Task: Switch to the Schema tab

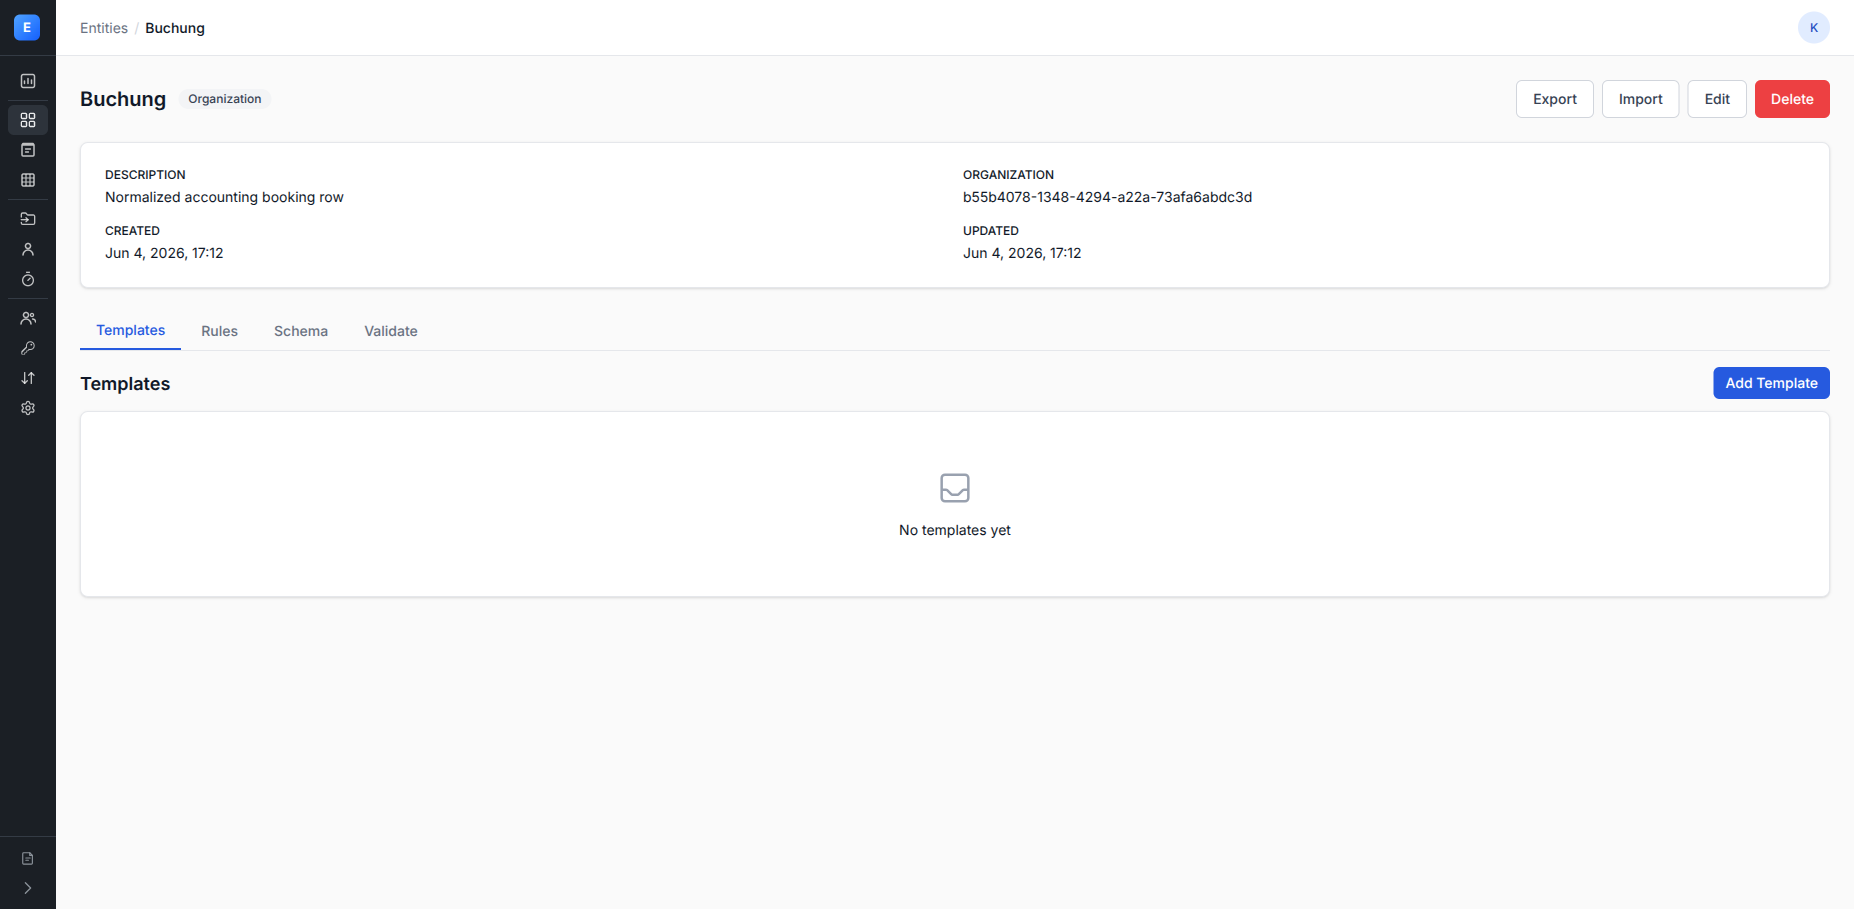Action: (301, 331)
